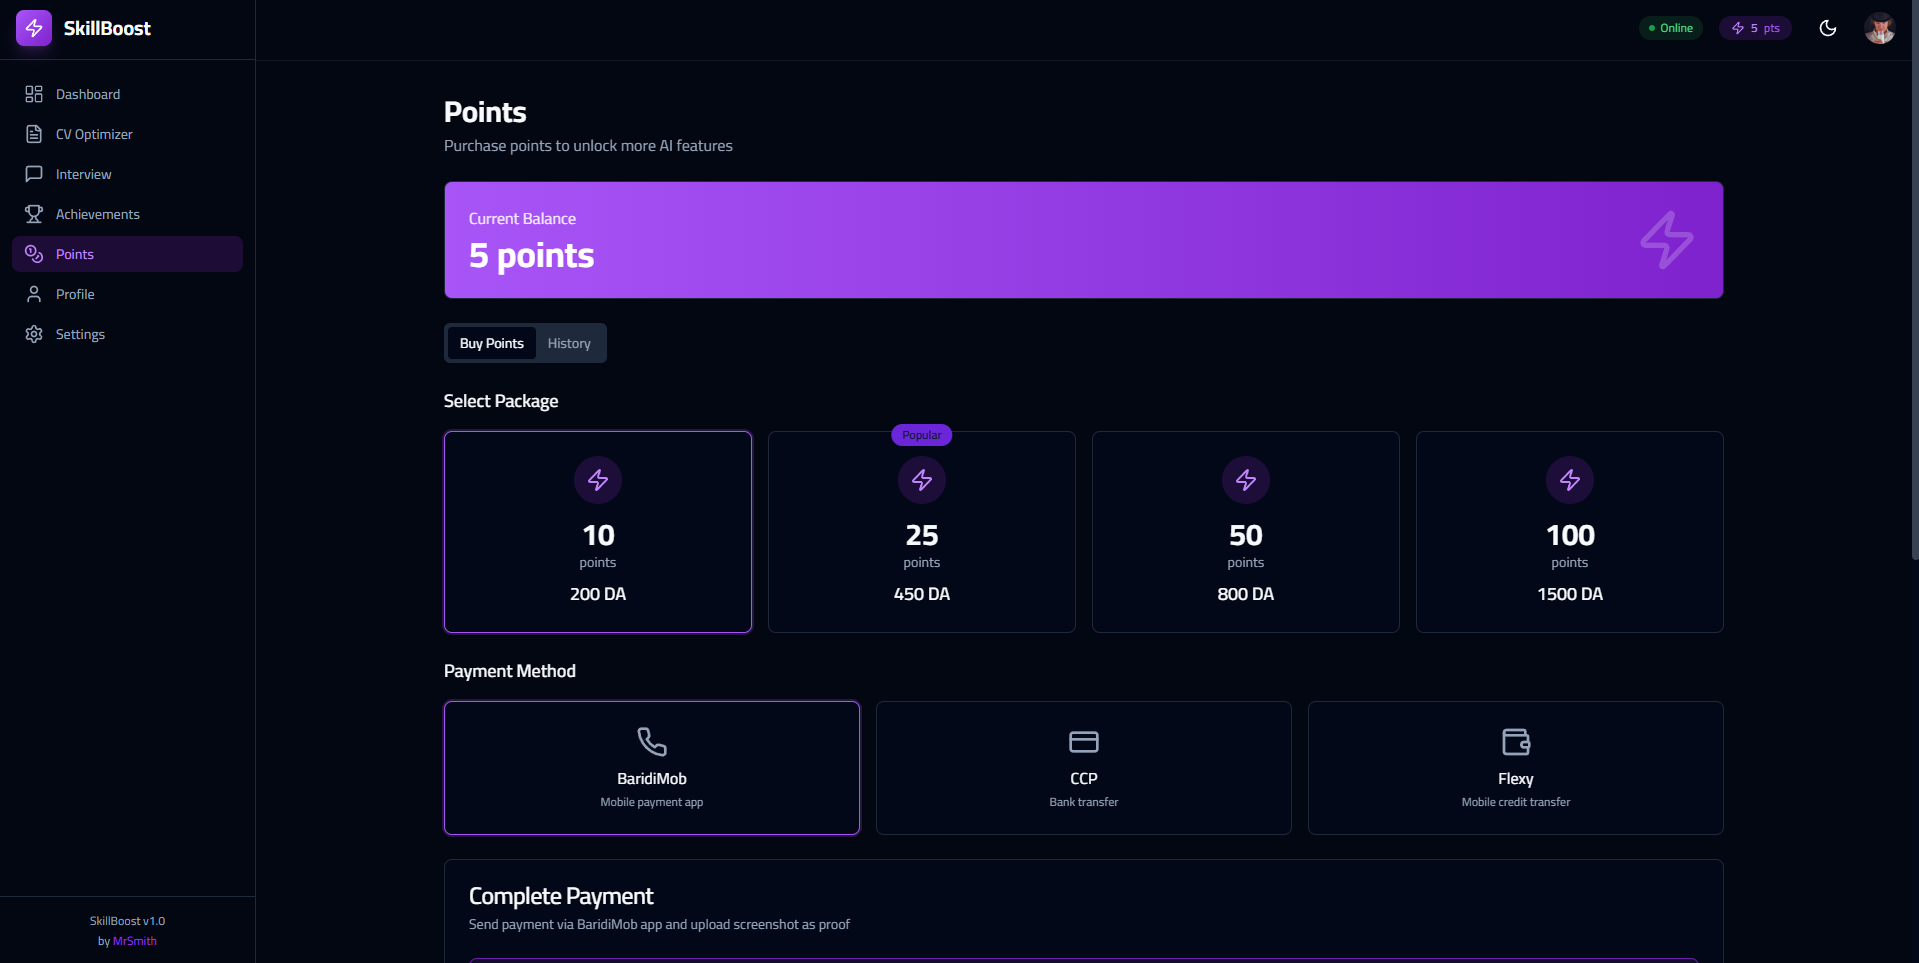Viewport: 1919px width, 963px height.
Task: Toggle dark mode with the moon icon
Action: (1828, 28)
